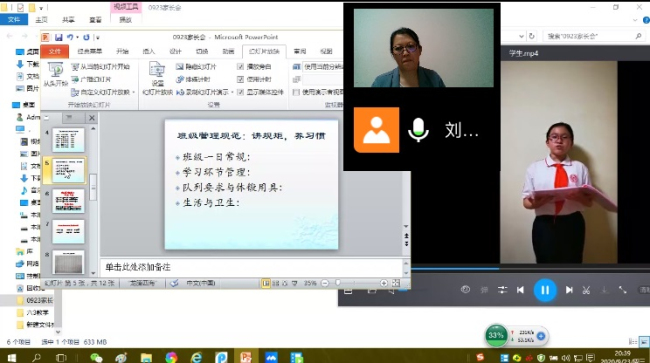Switch to the Insert (插入) ribbon tab

148,51
